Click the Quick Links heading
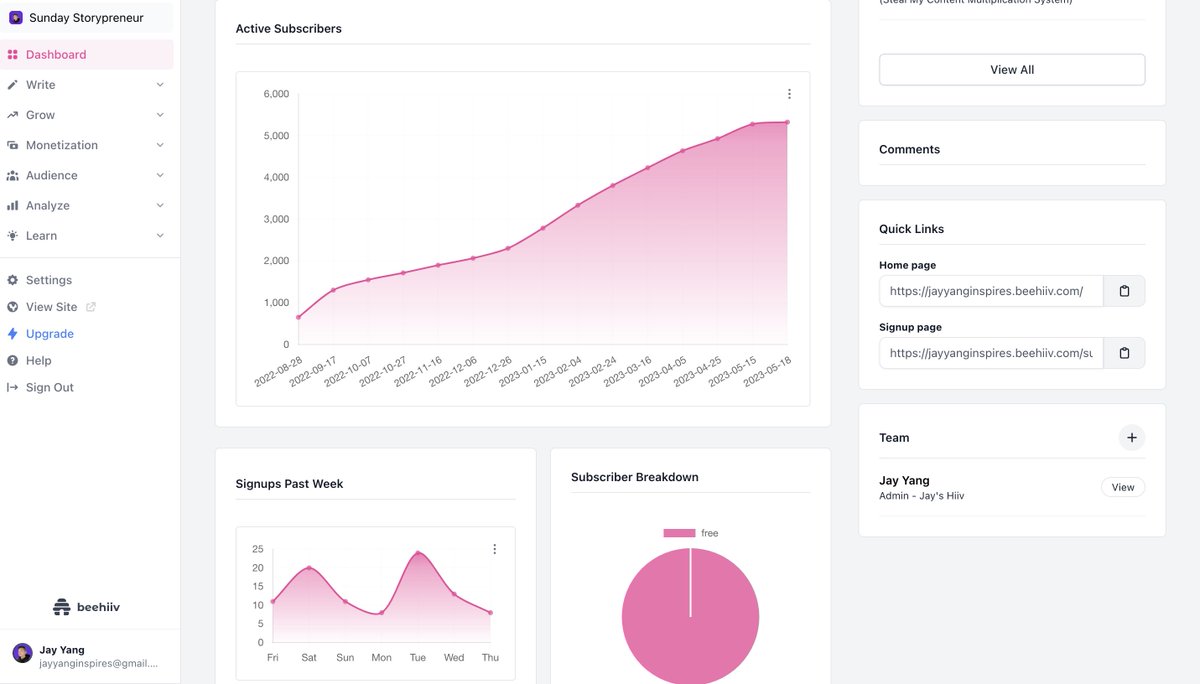This screenshot has height=684, width=1200. [911, 229]
